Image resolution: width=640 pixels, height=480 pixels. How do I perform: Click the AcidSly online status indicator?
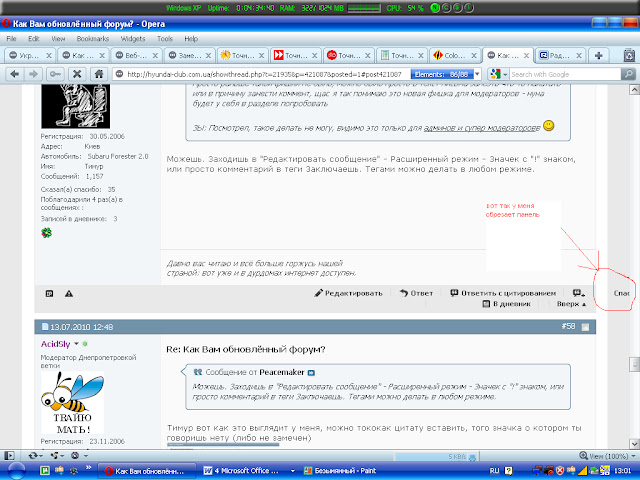[x=85, y=344]
